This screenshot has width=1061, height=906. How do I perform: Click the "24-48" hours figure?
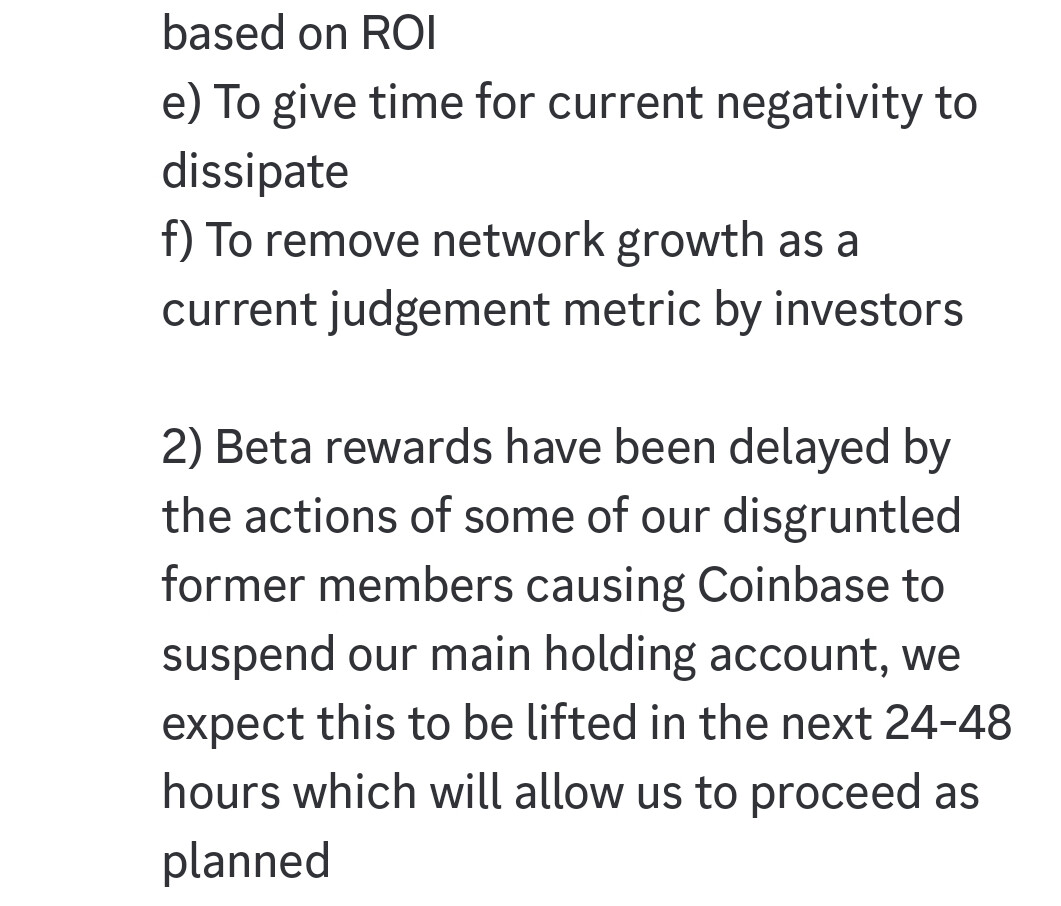click(x=948, y=723)
